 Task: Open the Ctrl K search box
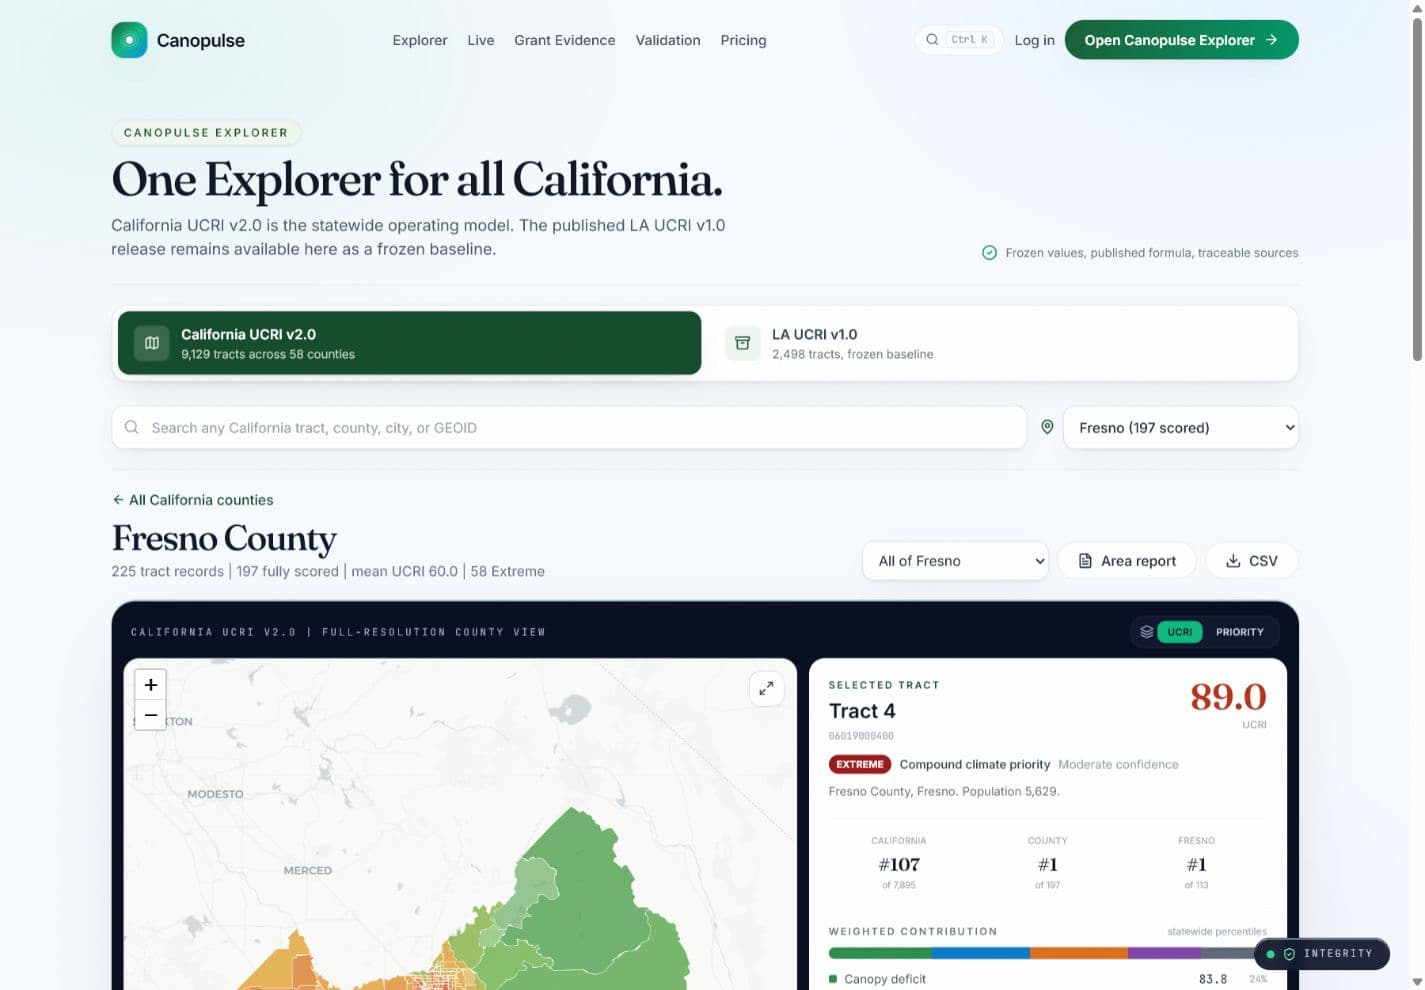[x=958, y=40]
